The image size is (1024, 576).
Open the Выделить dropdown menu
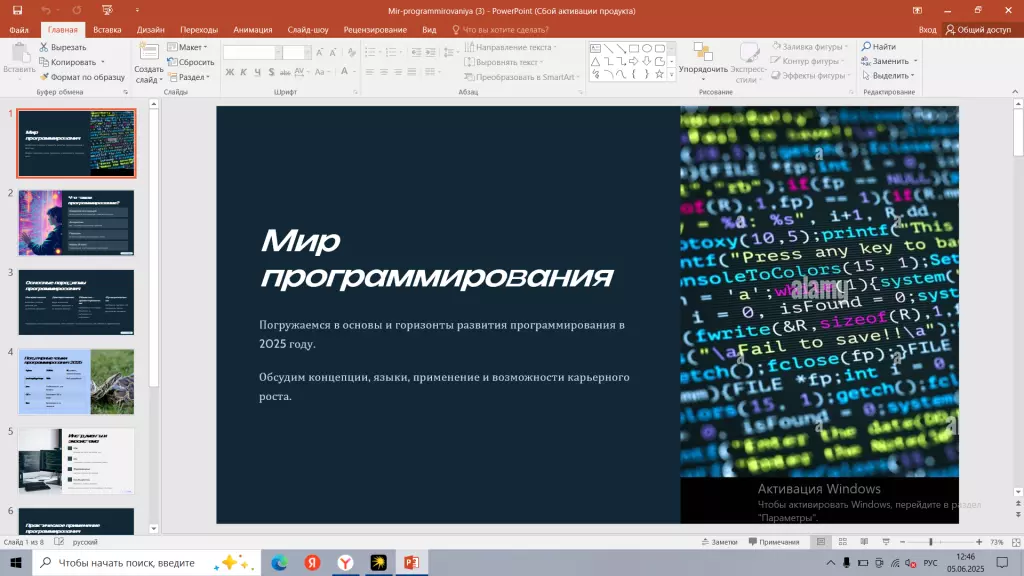click(x=887, y=75)
